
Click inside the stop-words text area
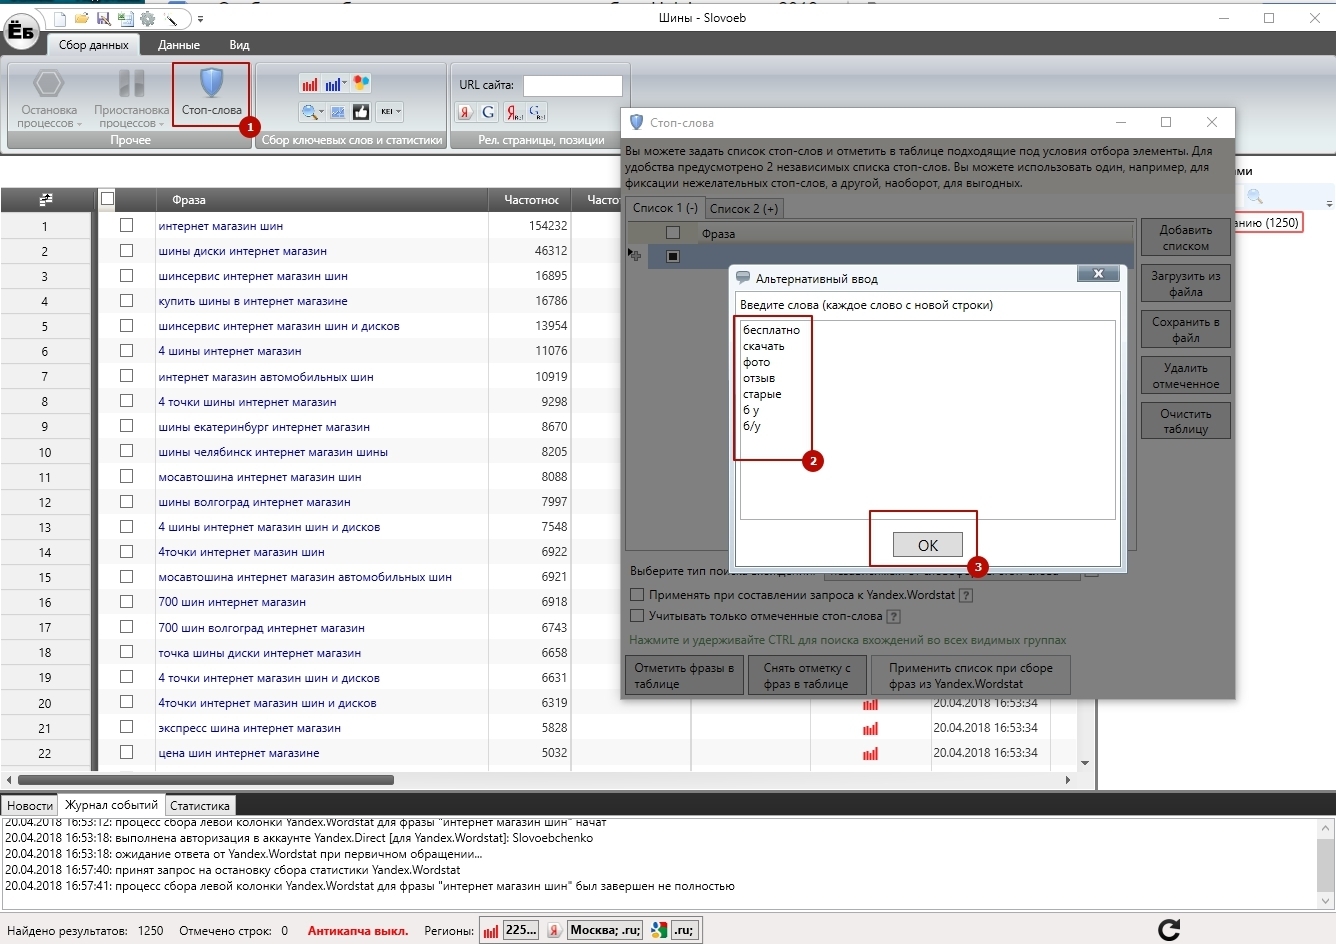pyautogui.click(x=927, y=420)
